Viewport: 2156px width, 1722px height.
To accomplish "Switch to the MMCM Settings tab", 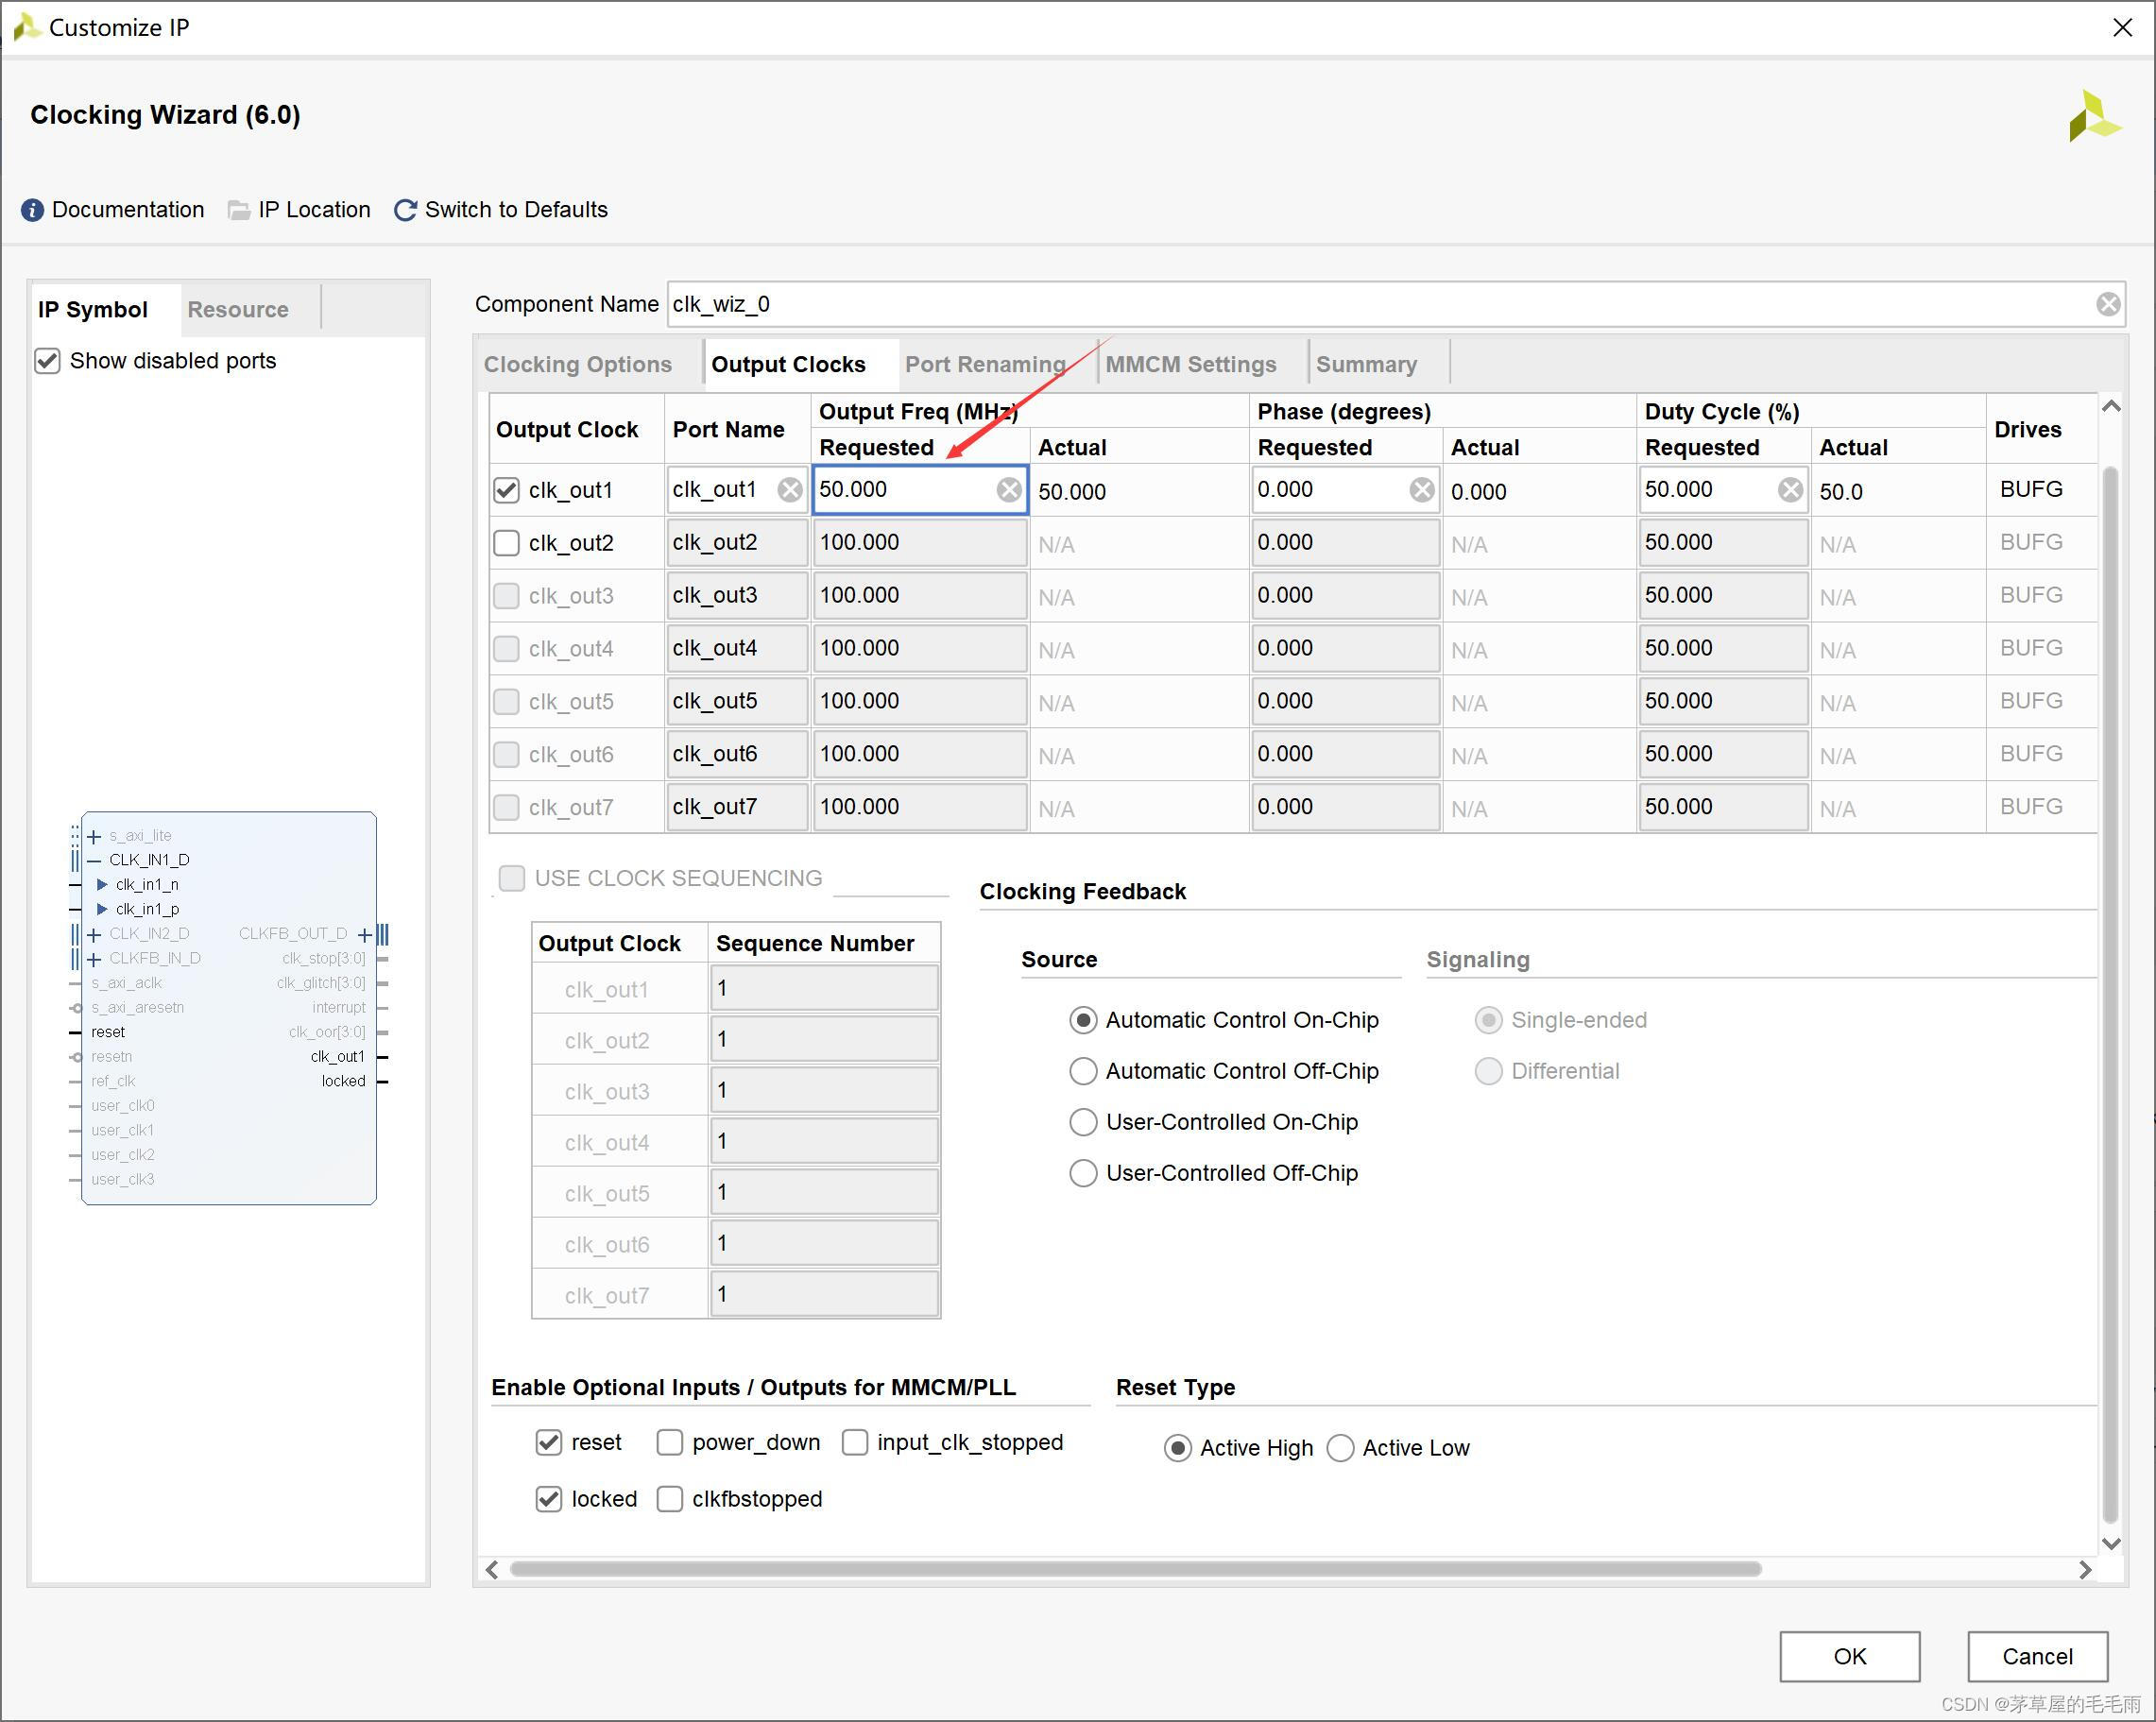I will [x=1190, y=364].
